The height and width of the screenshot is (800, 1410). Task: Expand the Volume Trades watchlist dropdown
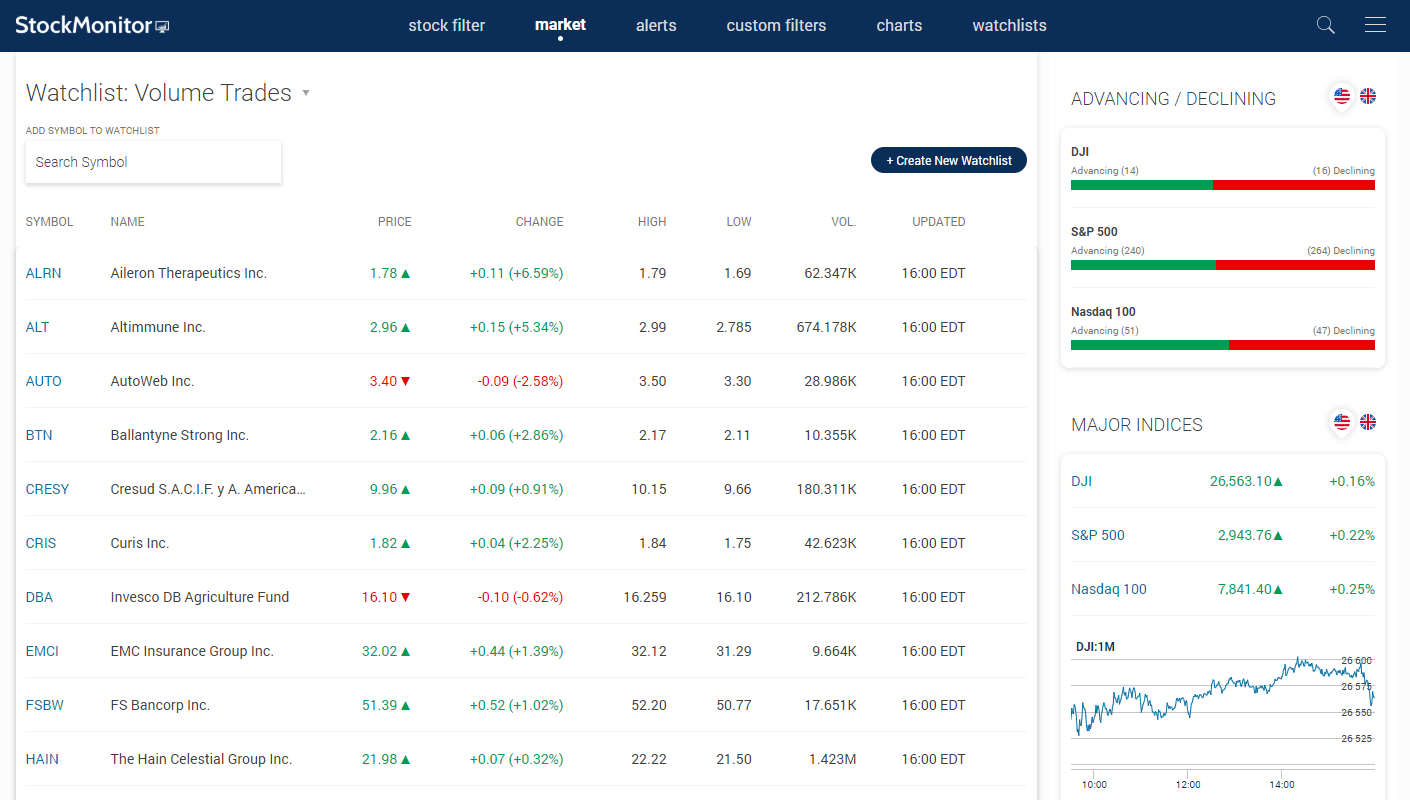305,93
